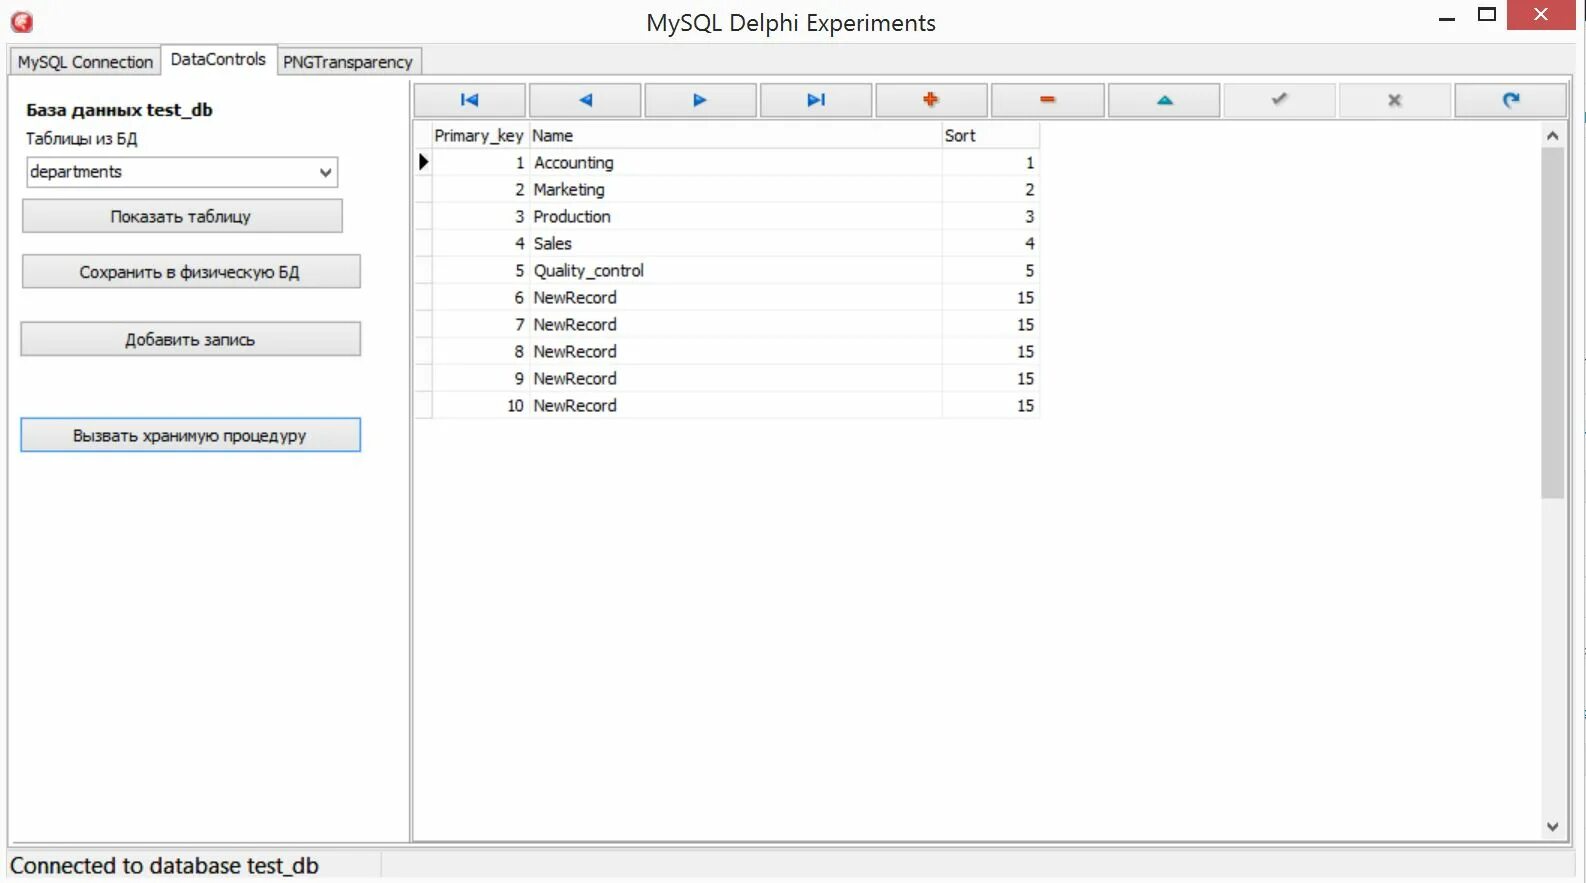This screenshot has width=1586, height=883.
Task: Select the Marketing cell
Action: (x=735, y=189)
